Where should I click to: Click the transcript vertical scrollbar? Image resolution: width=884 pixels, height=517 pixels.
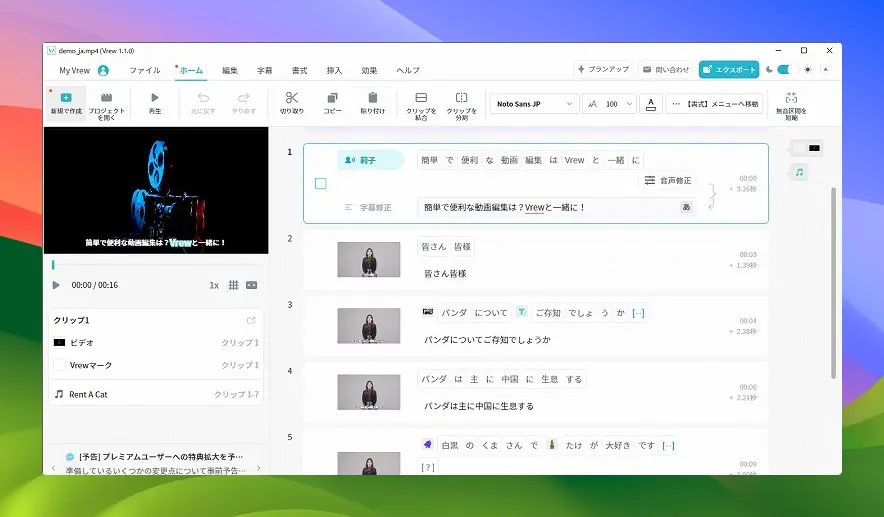(833, 284)
